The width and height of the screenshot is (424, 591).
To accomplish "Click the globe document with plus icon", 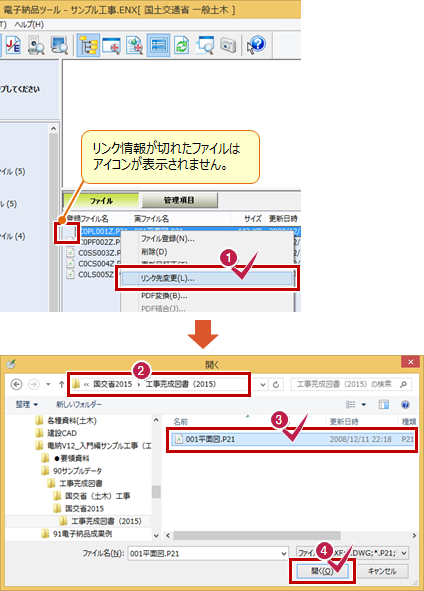I will tap(135, 46).
